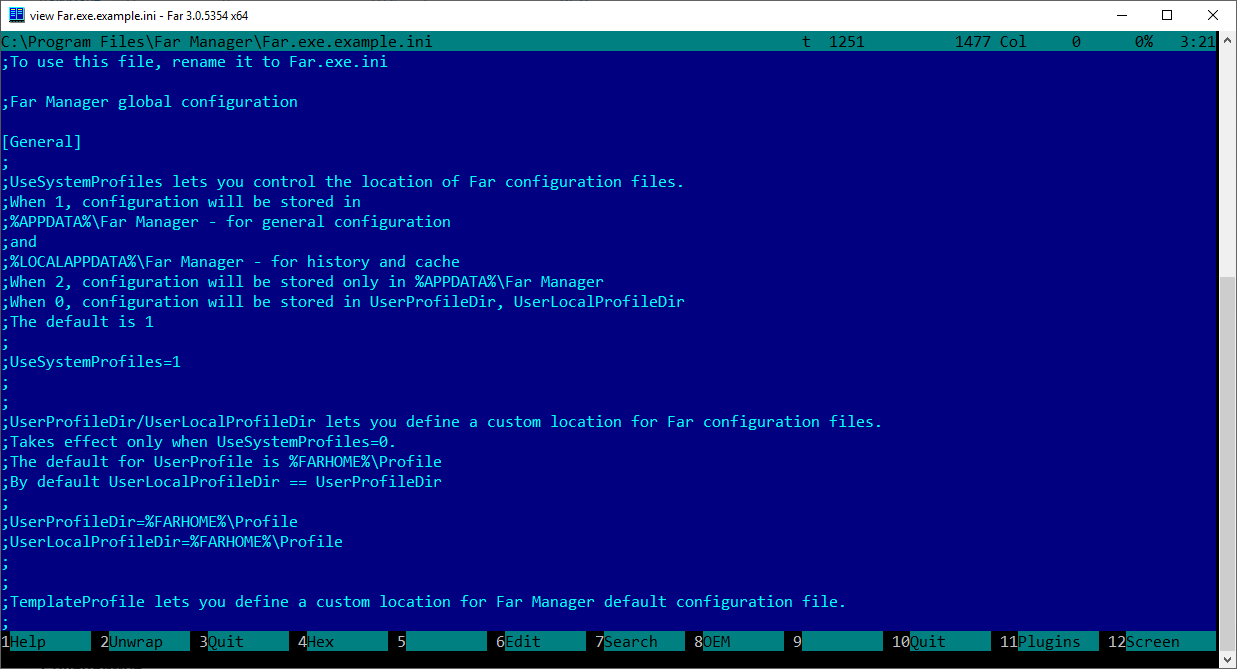Click the file path in the status line

tap(217, 42)
